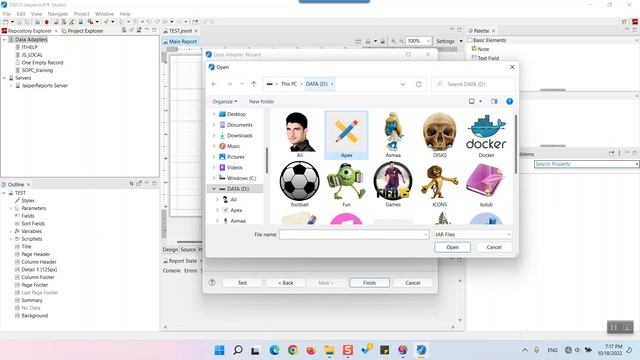Click This PC in address bar

point(289,84)
